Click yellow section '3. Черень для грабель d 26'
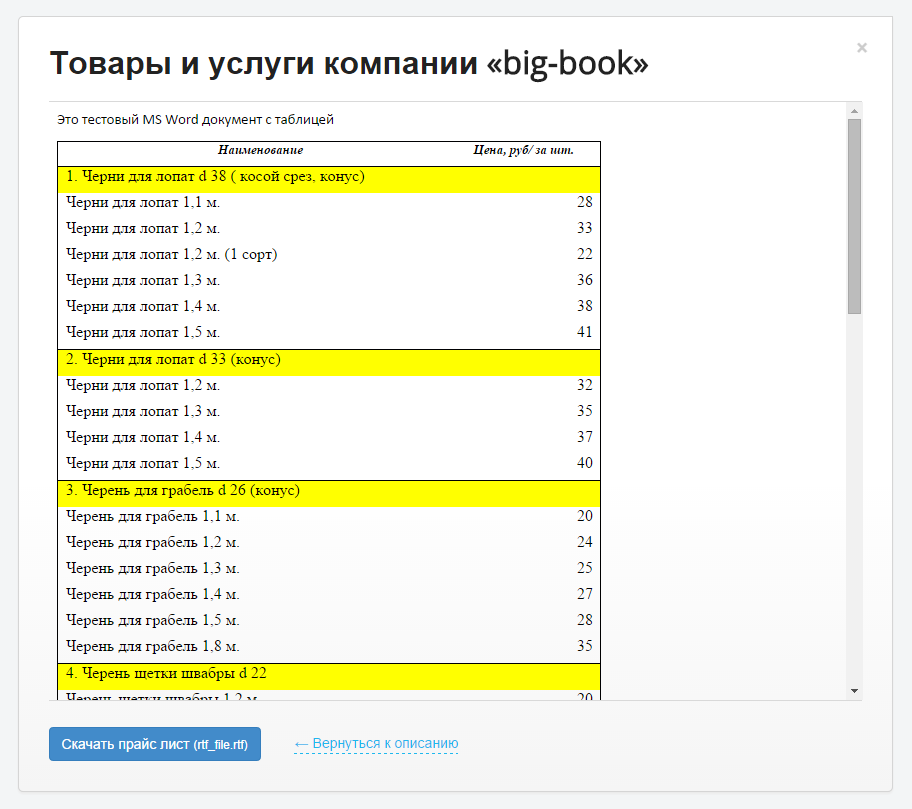The width and height of the screenshot is (912, 809). [183, 491]
